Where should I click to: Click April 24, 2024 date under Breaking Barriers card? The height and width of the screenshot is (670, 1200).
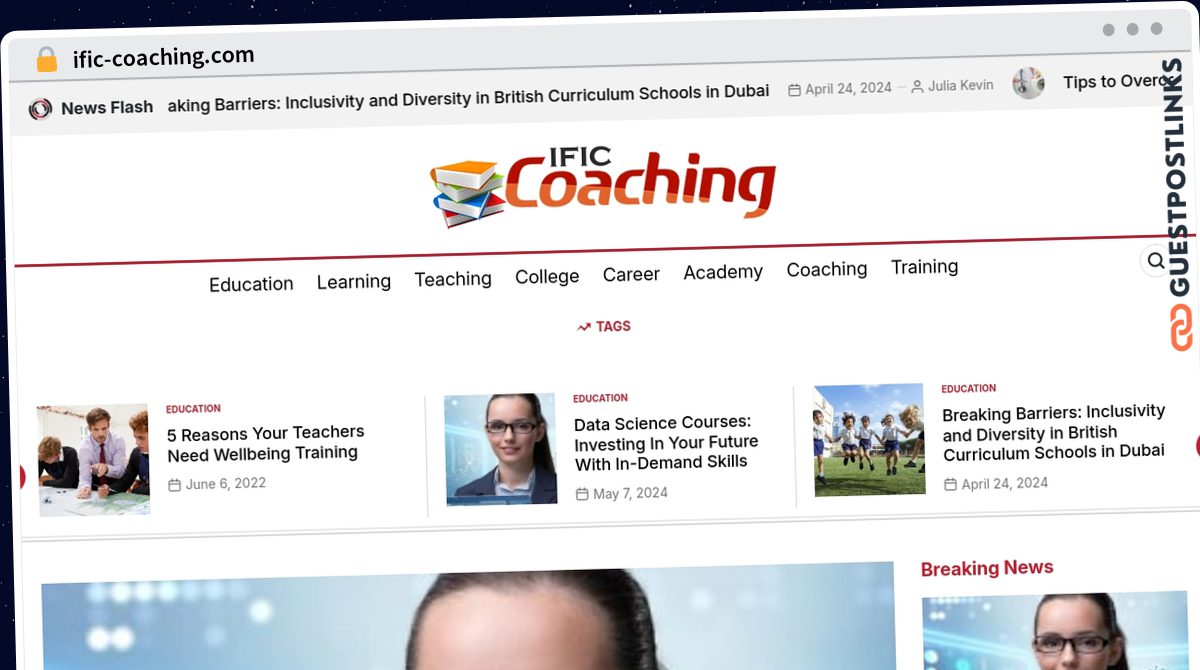pos(1005,484)
